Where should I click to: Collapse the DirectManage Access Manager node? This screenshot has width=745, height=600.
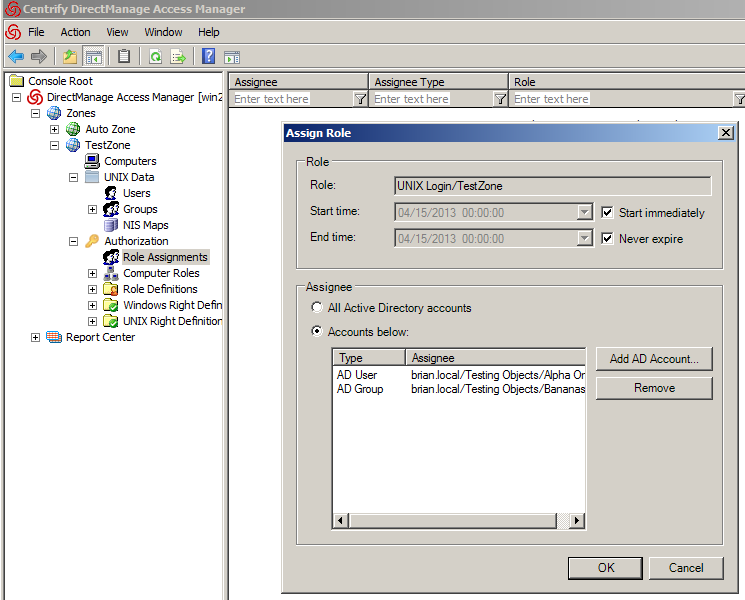point(17,97)
